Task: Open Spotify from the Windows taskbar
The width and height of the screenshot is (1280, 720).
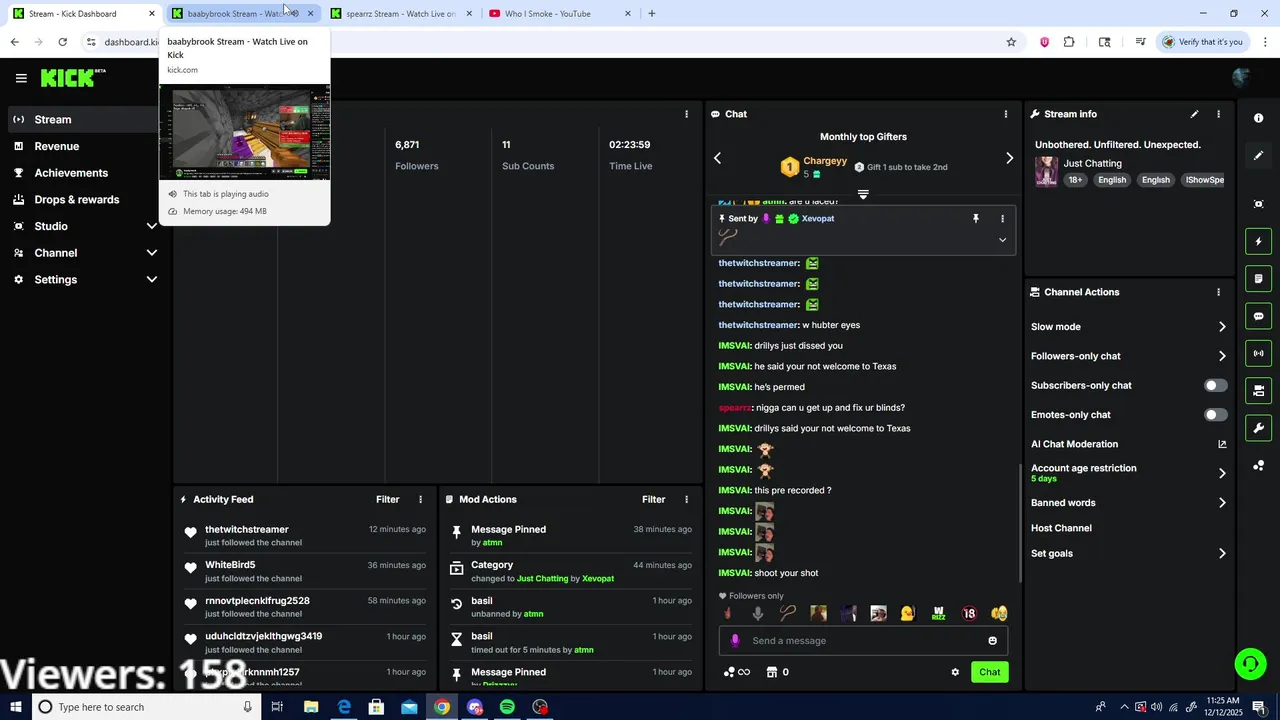Action: (x=508, y=707)
